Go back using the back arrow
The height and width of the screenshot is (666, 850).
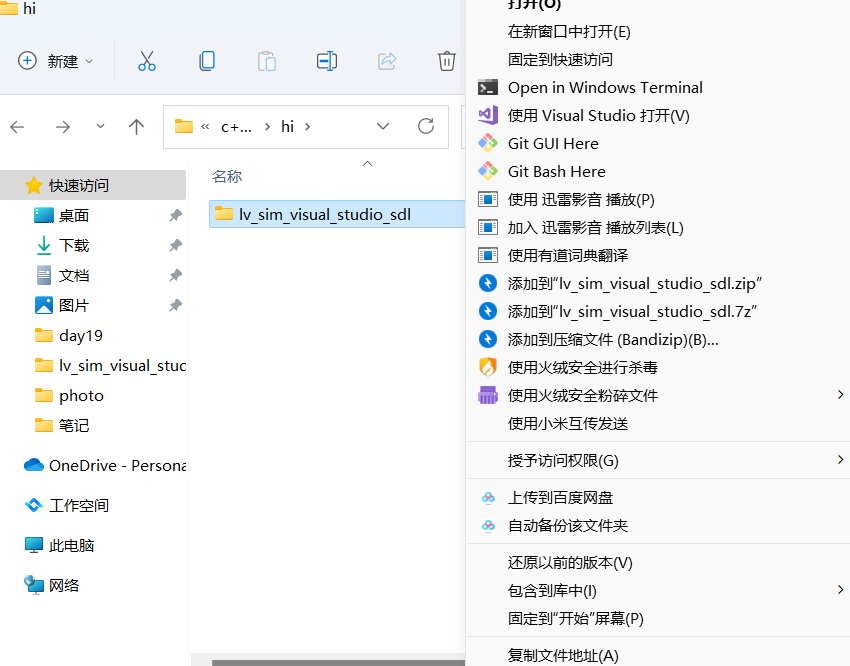[x=18, y=126]
